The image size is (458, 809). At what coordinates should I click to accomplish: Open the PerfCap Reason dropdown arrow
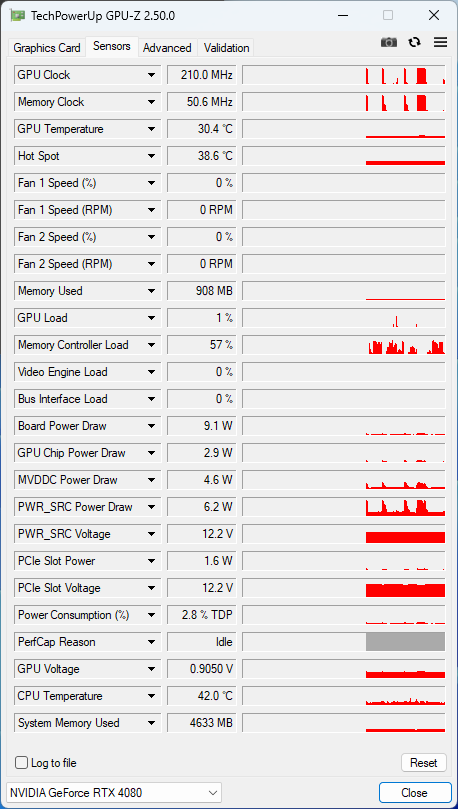coord(151,642)
